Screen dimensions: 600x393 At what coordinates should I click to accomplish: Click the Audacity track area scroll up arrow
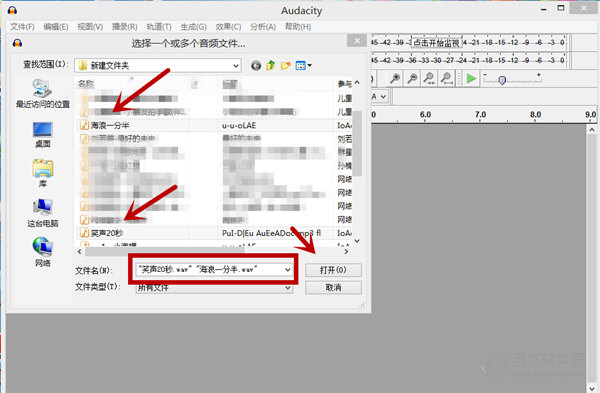coord(592,130)
